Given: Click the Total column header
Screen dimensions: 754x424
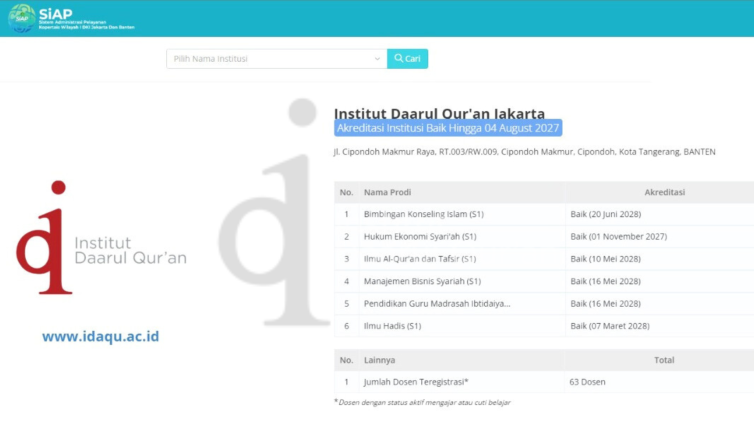Looking at the screenshot, I should click(x=664, y=360).
